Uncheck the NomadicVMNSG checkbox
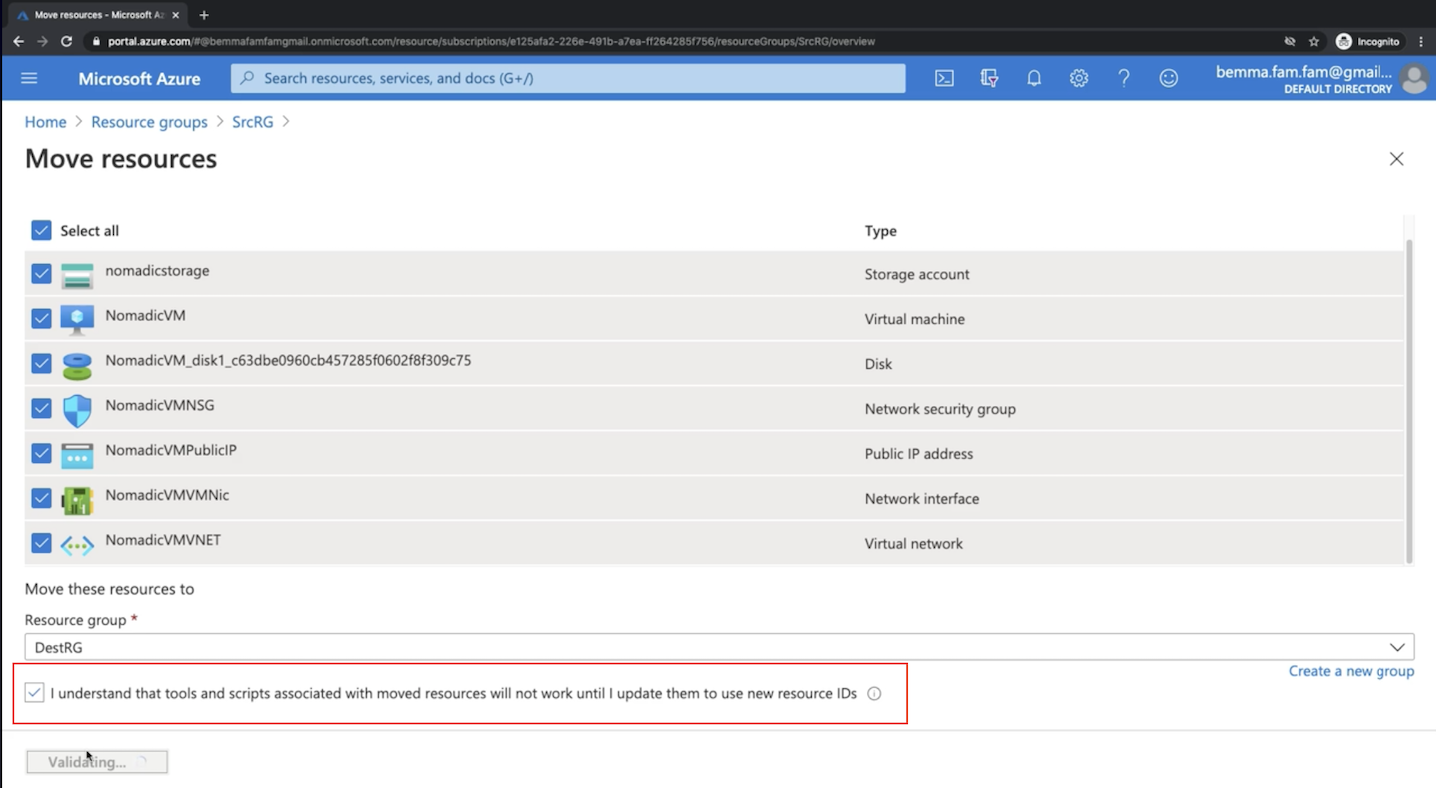The image size is (1436, 788). point(41,408)
